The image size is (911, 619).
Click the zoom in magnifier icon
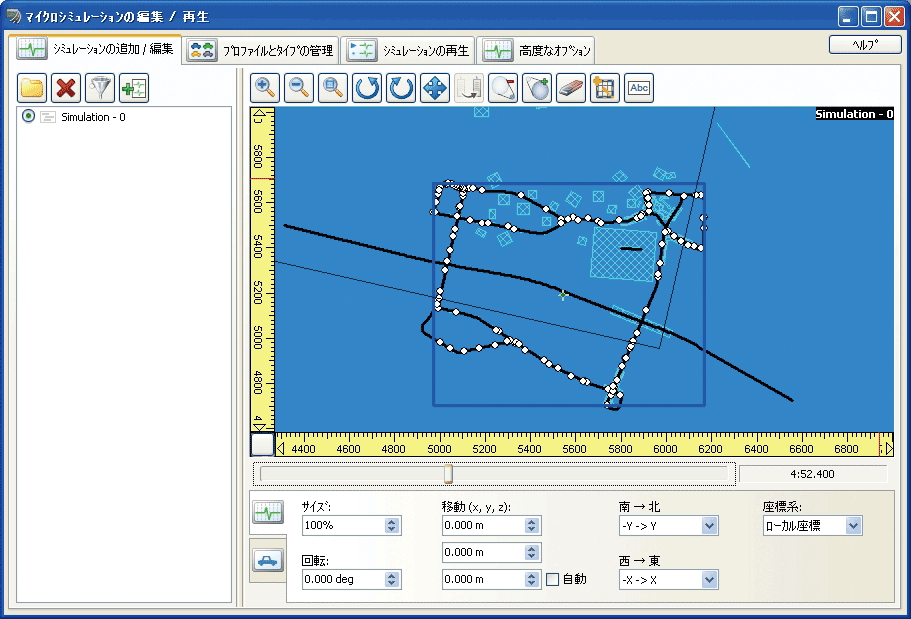coord(266,88)
